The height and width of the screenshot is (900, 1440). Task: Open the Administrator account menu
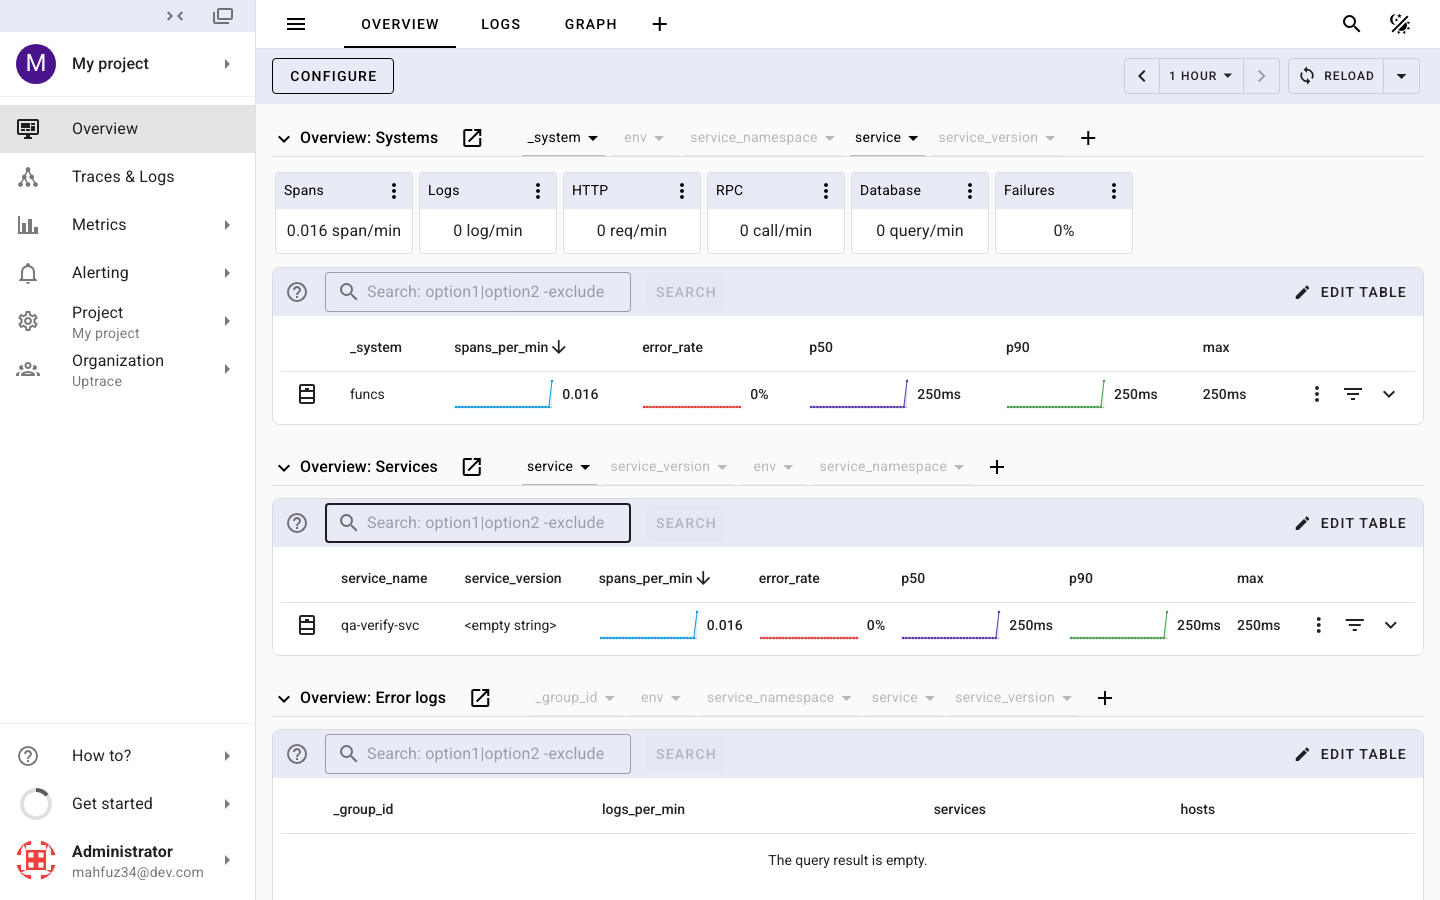point(128,860)
